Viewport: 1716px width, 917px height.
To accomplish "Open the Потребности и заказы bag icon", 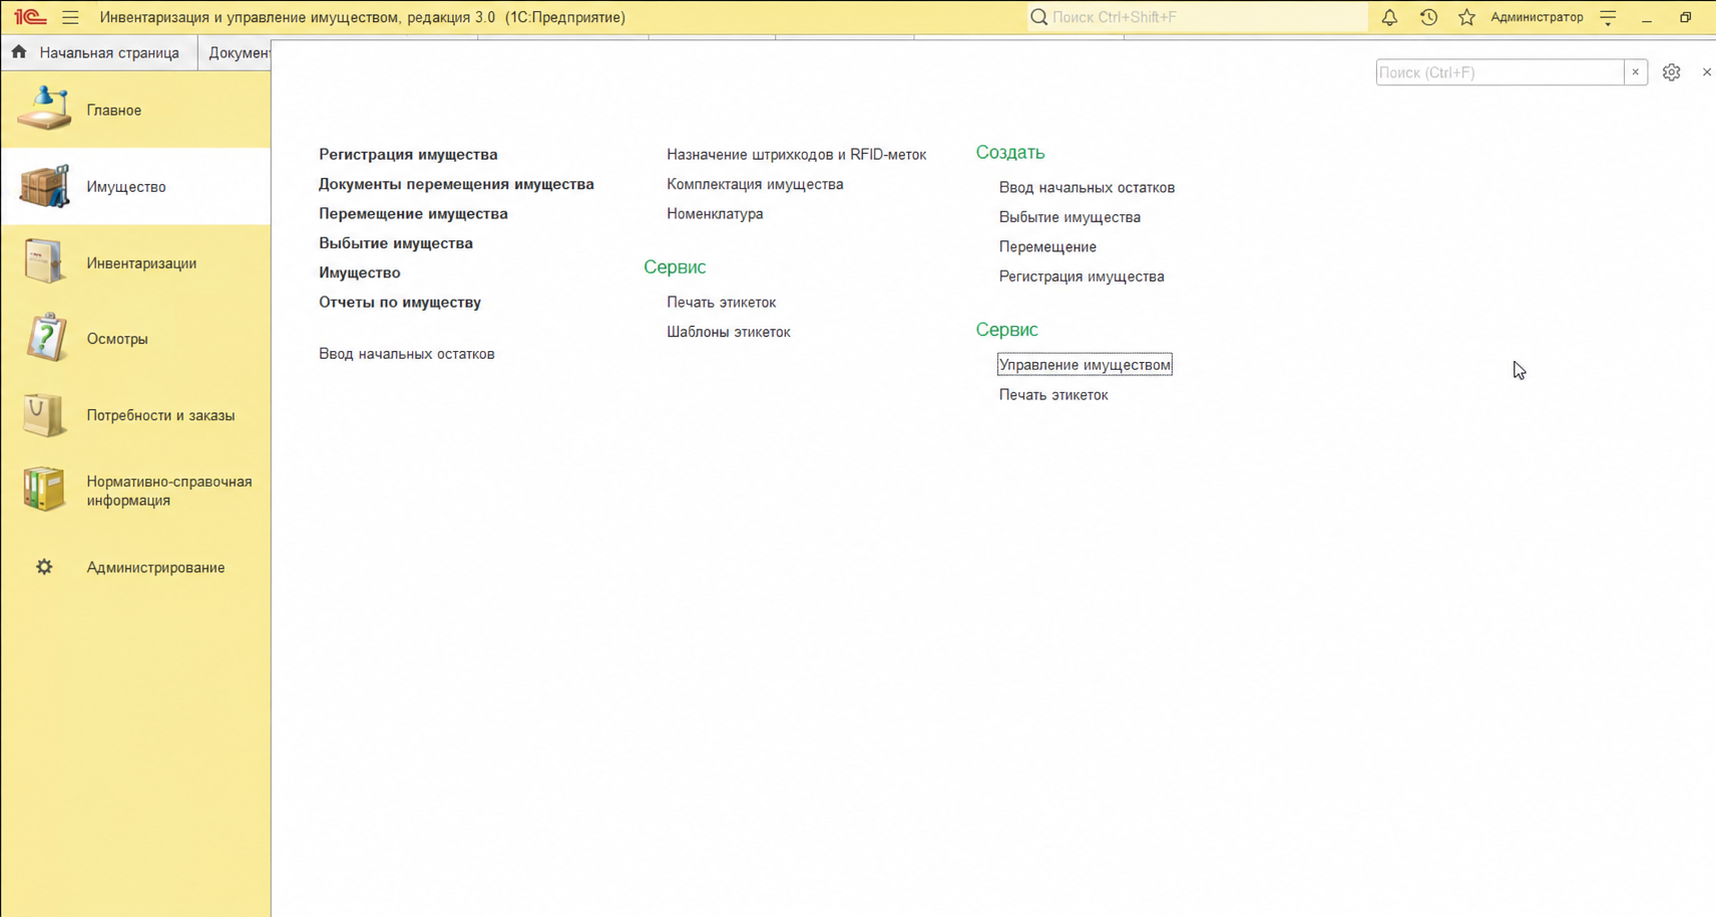I will coord(45,415).
